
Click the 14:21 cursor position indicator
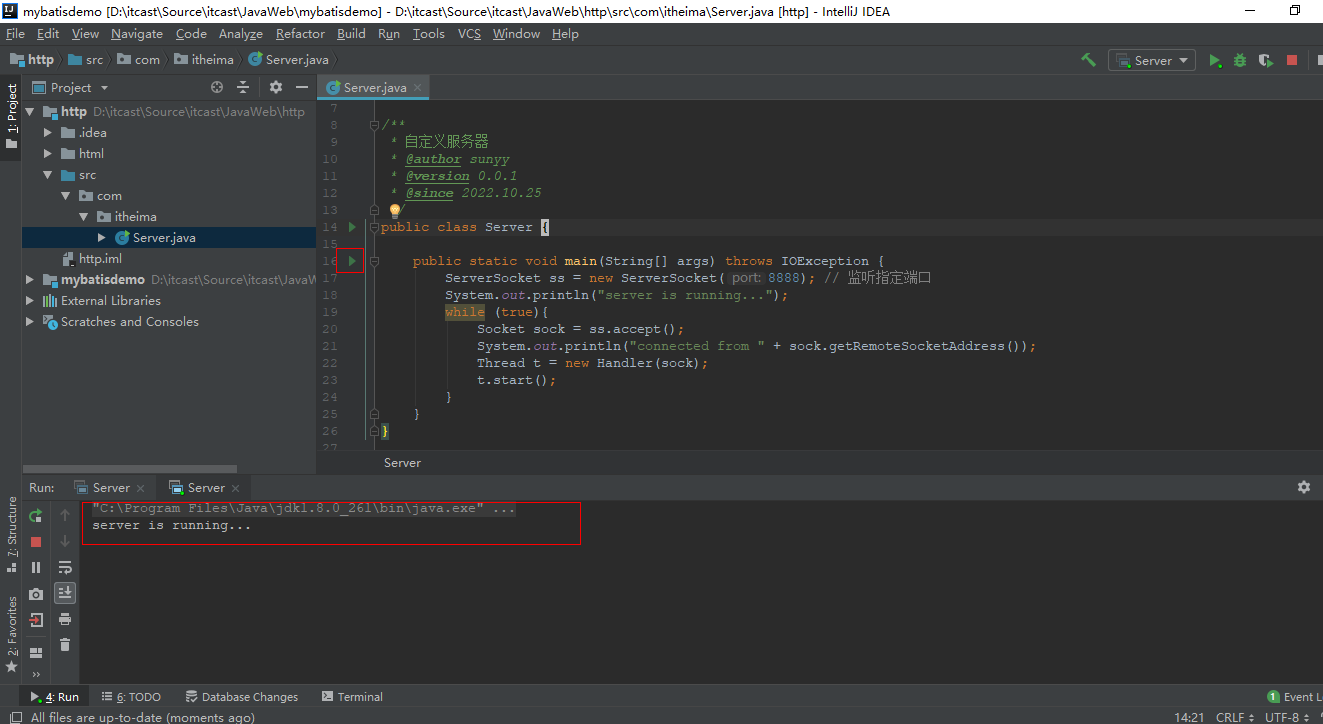1189,717
